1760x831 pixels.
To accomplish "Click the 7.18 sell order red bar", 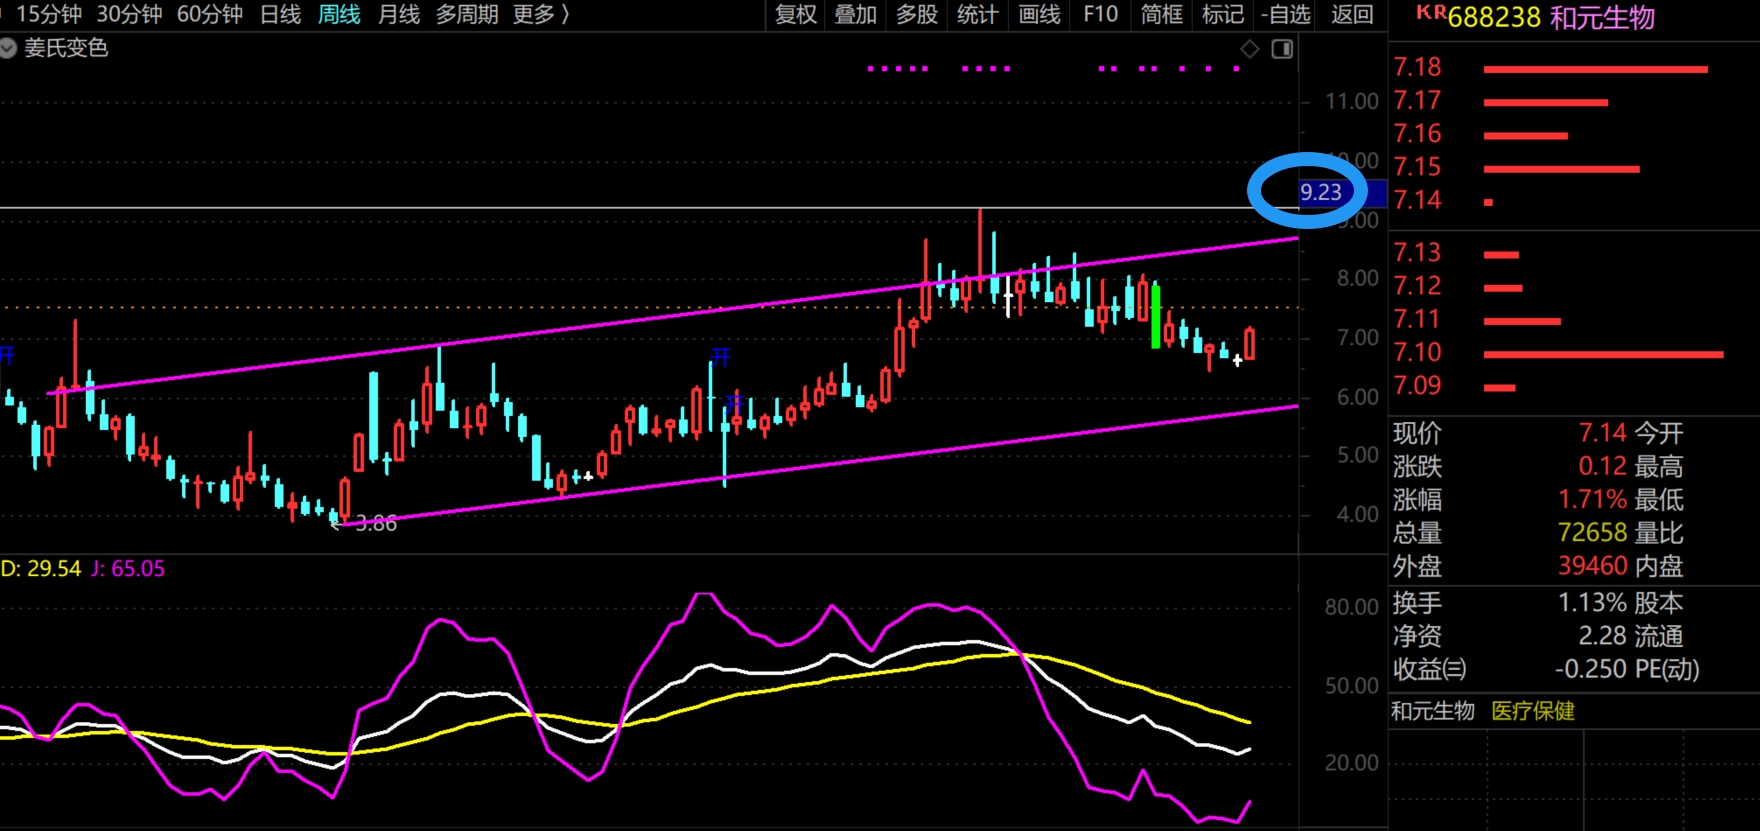I will pyautogui.click(x=1595, y=69).
